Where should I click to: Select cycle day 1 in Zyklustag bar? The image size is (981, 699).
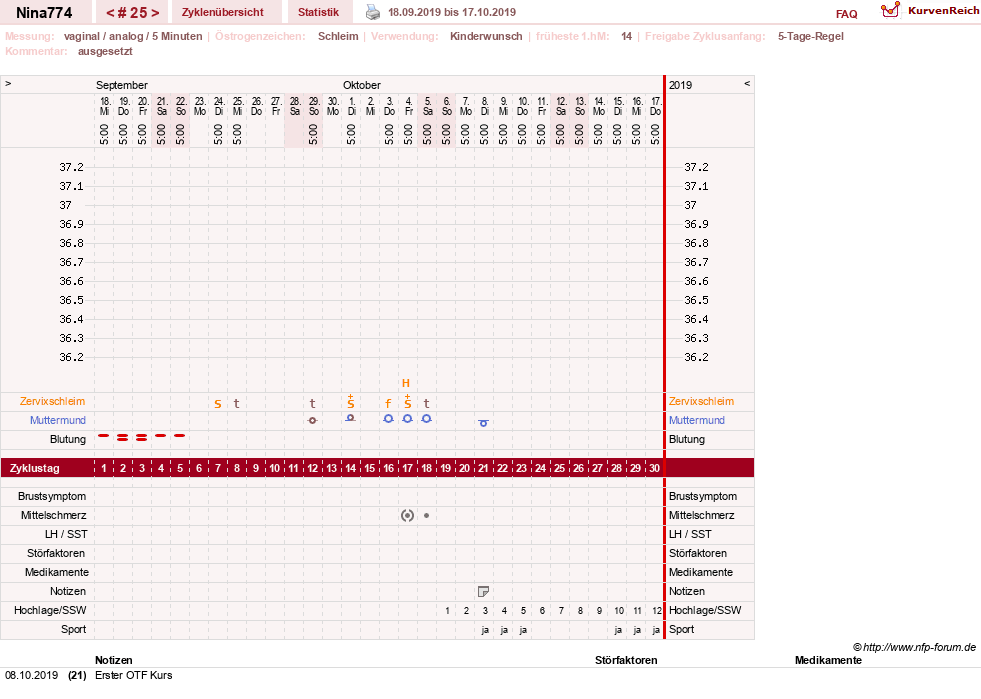pos(104,468)
